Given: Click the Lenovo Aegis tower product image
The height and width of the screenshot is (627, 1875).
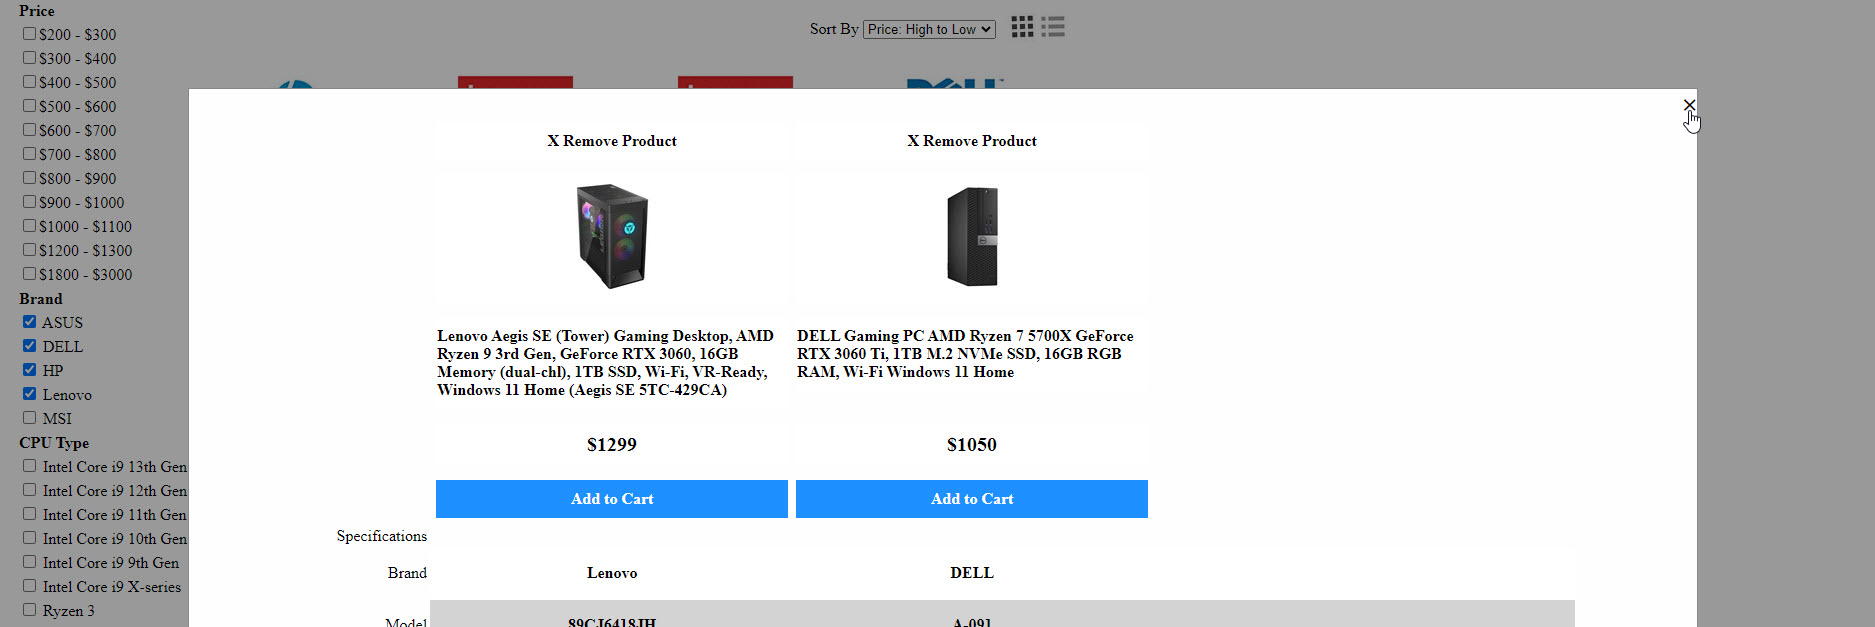Looking at the screenshot, I should 612,236.
